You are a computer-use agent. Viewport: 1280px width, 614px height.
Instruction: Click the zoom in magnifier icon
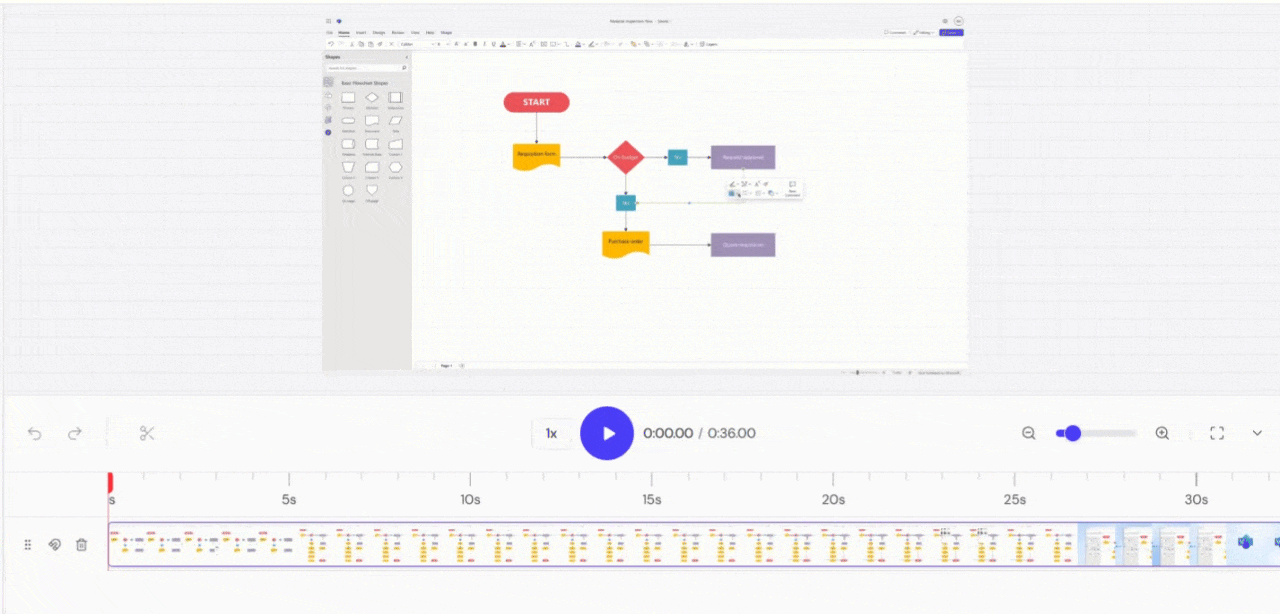coord(1162,433)
